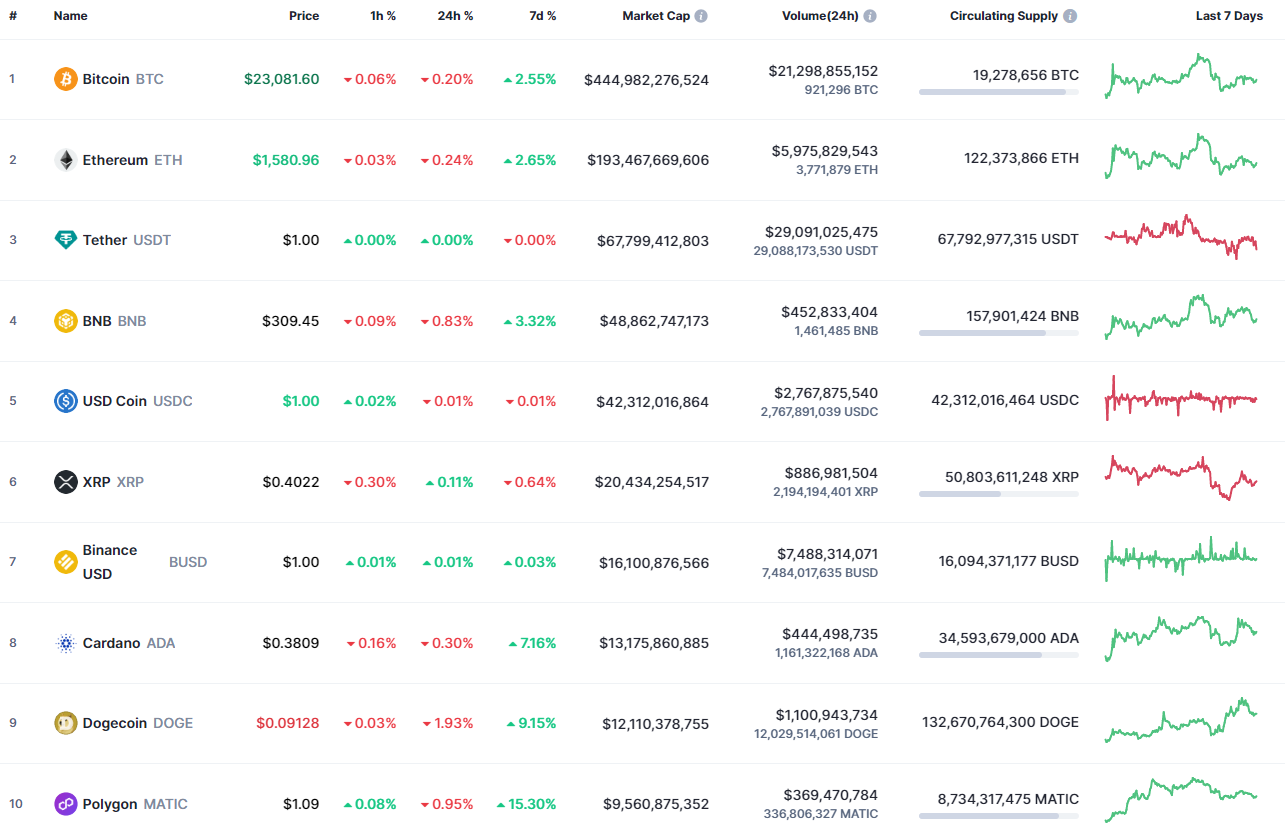The height and width of the screenshot is (837, 1285).
Task: Click the Tether logo icon
Action: 64,240
